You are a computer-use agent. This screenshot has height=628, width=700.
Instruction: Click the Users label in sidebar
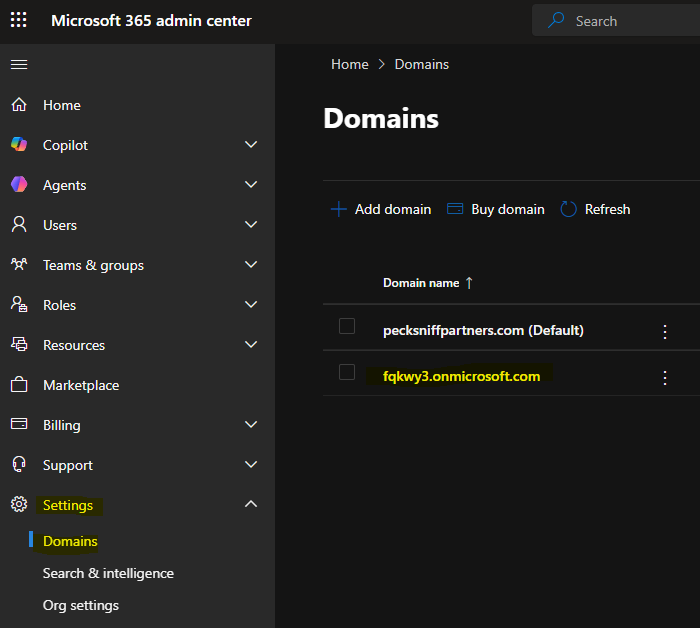(x=60, y=225)
